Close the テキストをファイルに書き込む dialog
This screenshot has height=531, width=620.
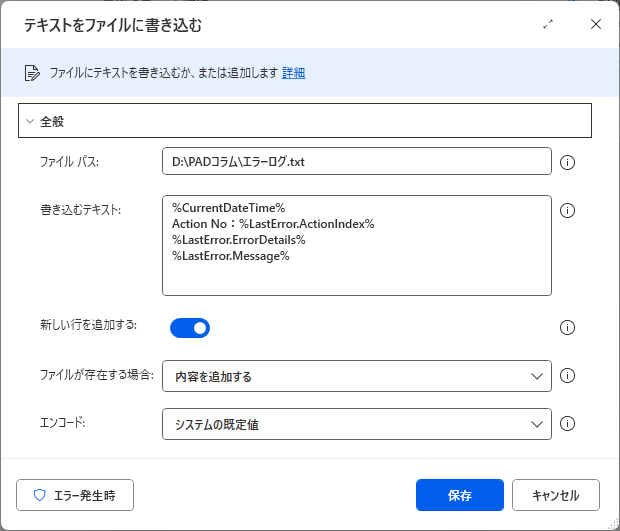pos(595,25)
